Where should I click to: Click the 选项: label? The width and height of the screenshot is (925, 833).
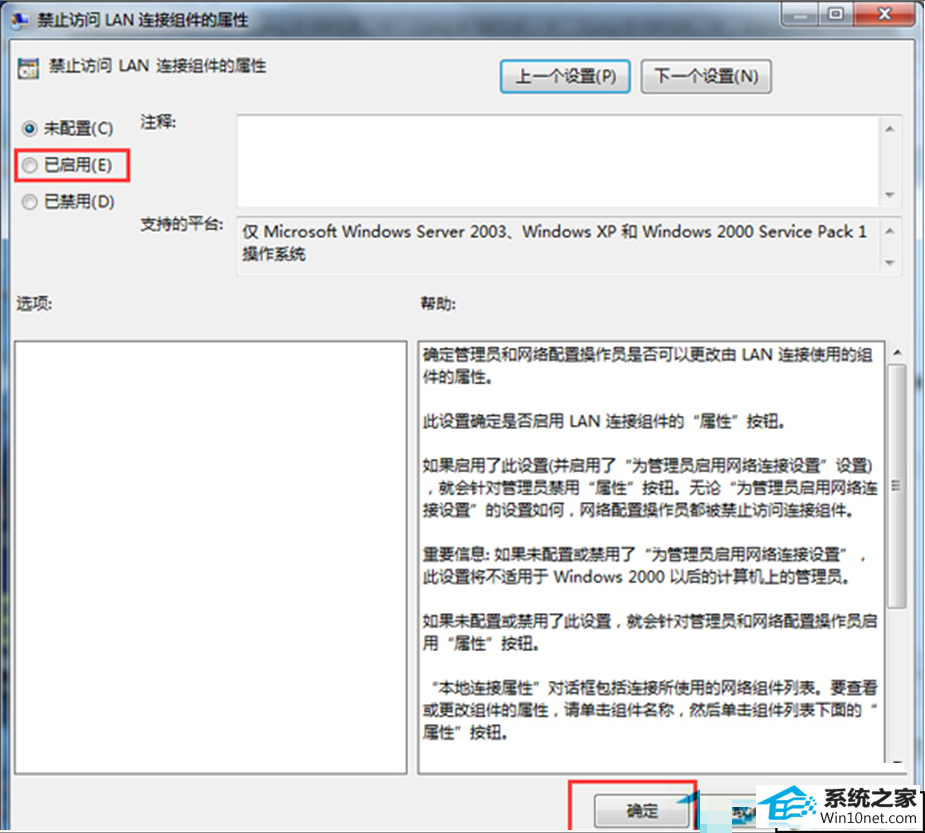(x=34, y=304)
